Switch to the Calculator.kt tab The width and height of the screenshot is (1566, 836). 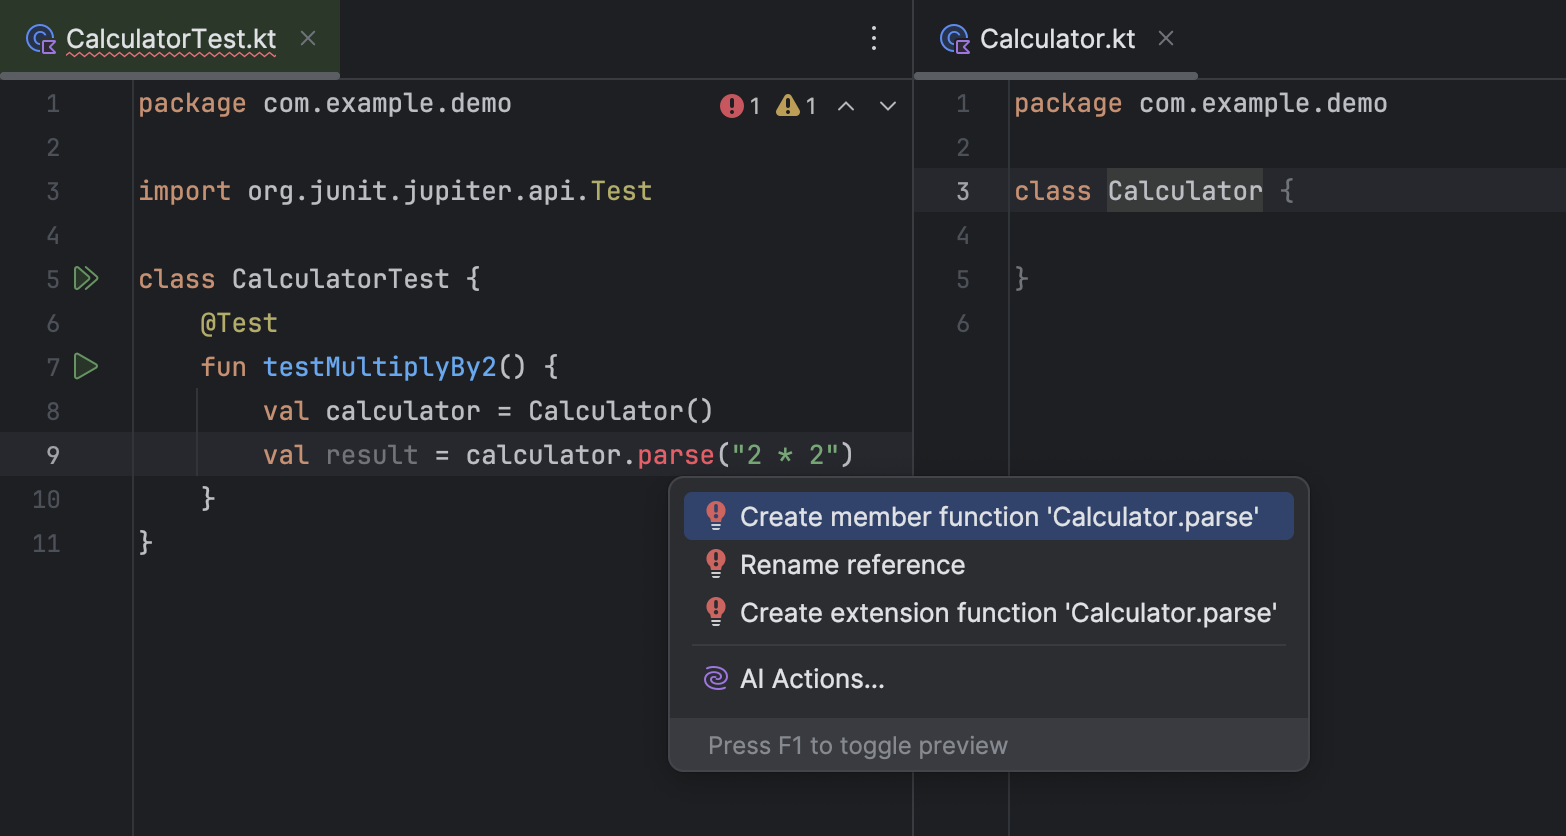[1057, 39]
